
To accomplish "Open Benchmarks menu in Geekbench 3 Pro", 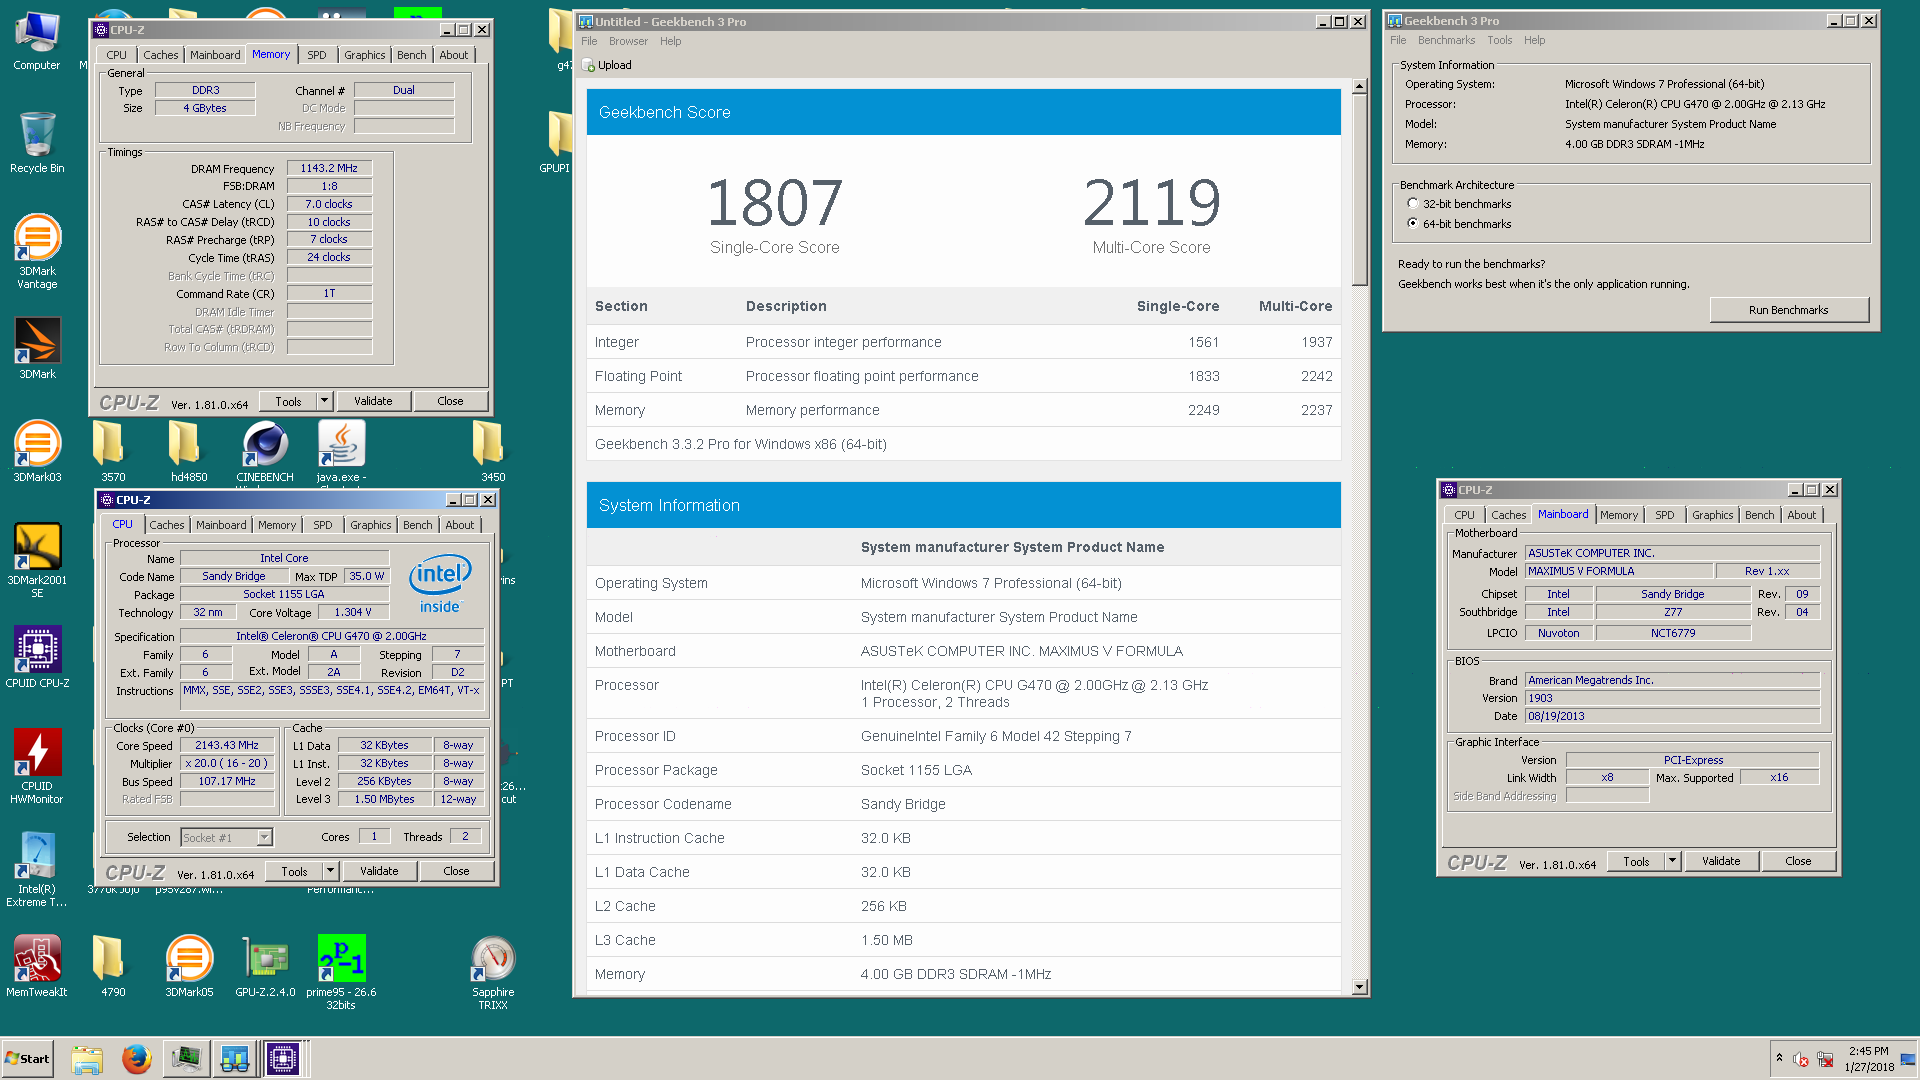I will point(1446,40).
